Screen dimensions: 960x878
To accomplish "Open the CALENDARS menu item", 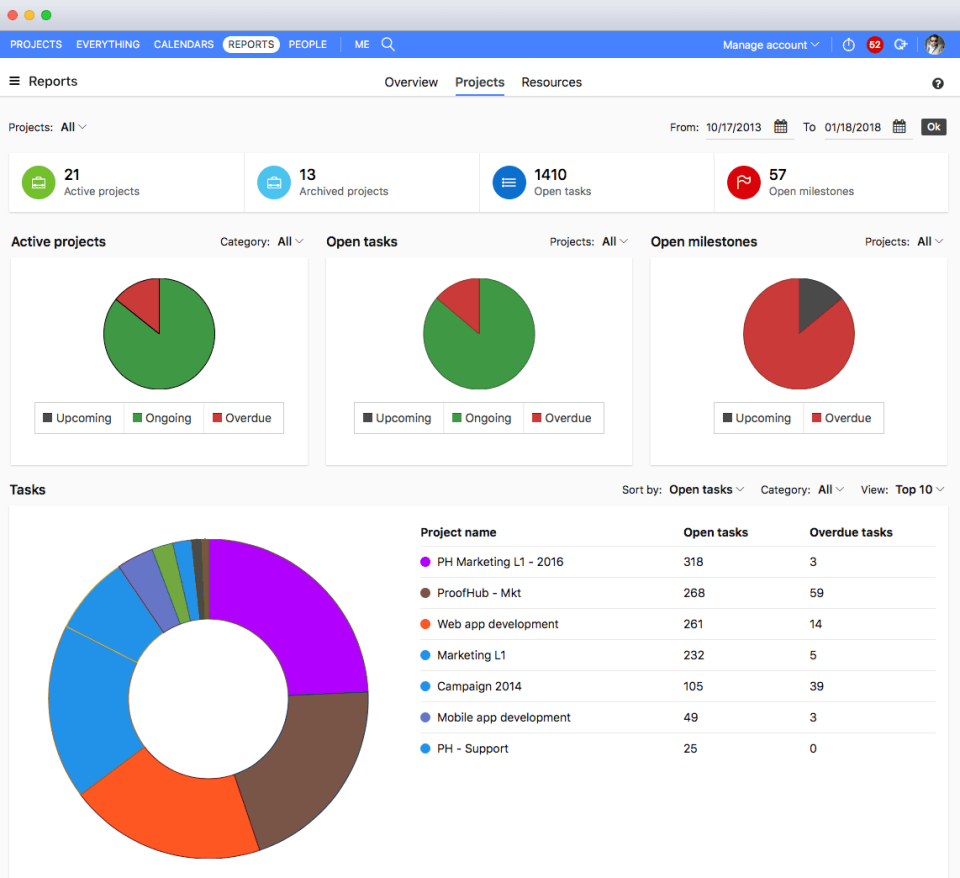I will click(183, 44).
